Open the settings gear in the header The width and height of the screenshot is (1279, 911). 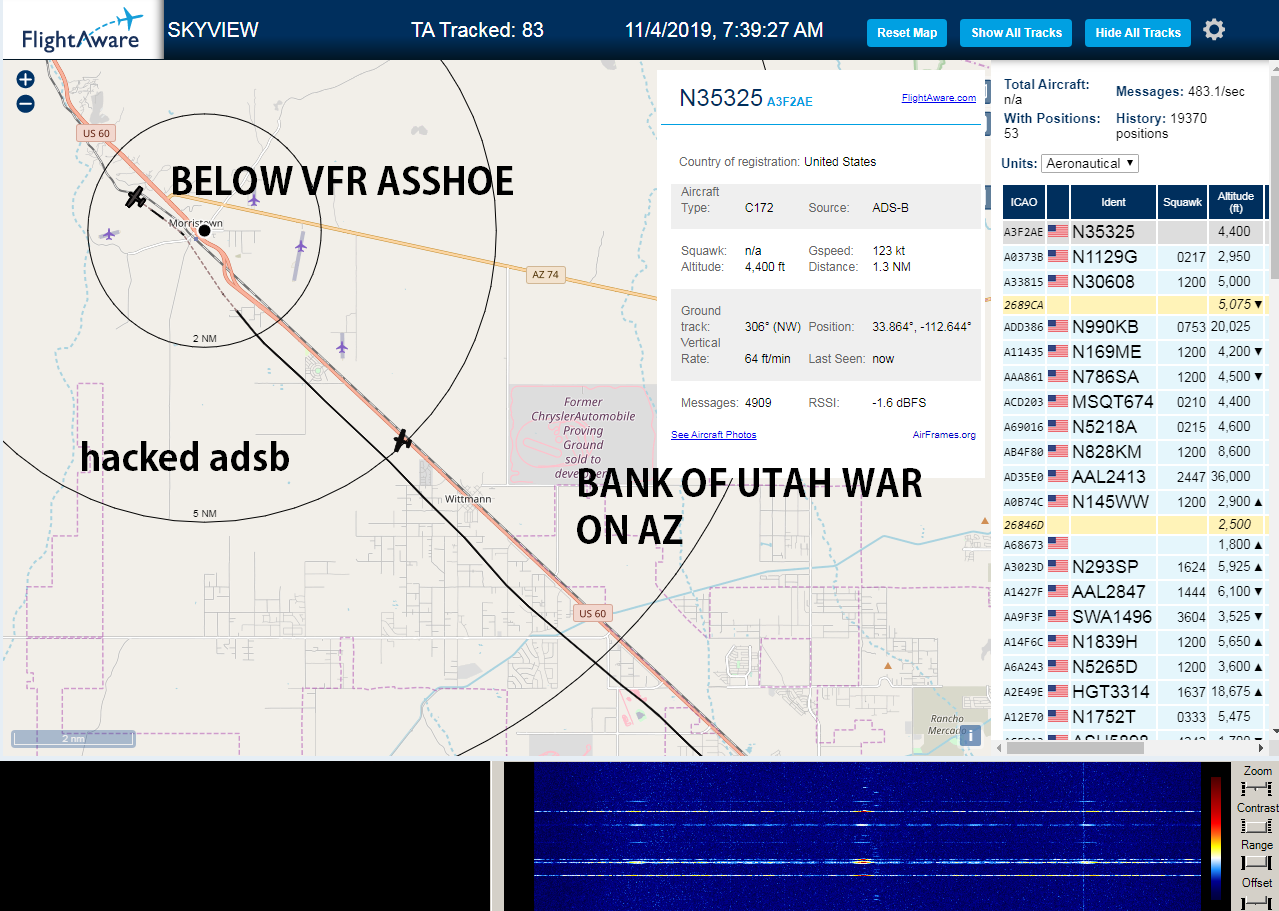1214,30
